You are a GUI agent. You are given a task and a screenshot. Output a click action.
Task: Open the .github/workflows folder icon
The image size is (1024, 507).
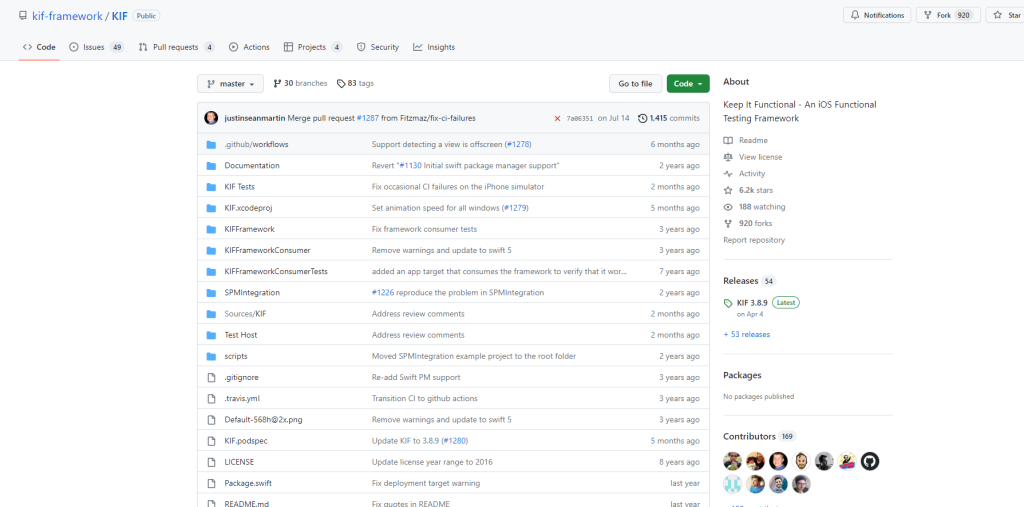pyautogui.click(x=211, y=144)
